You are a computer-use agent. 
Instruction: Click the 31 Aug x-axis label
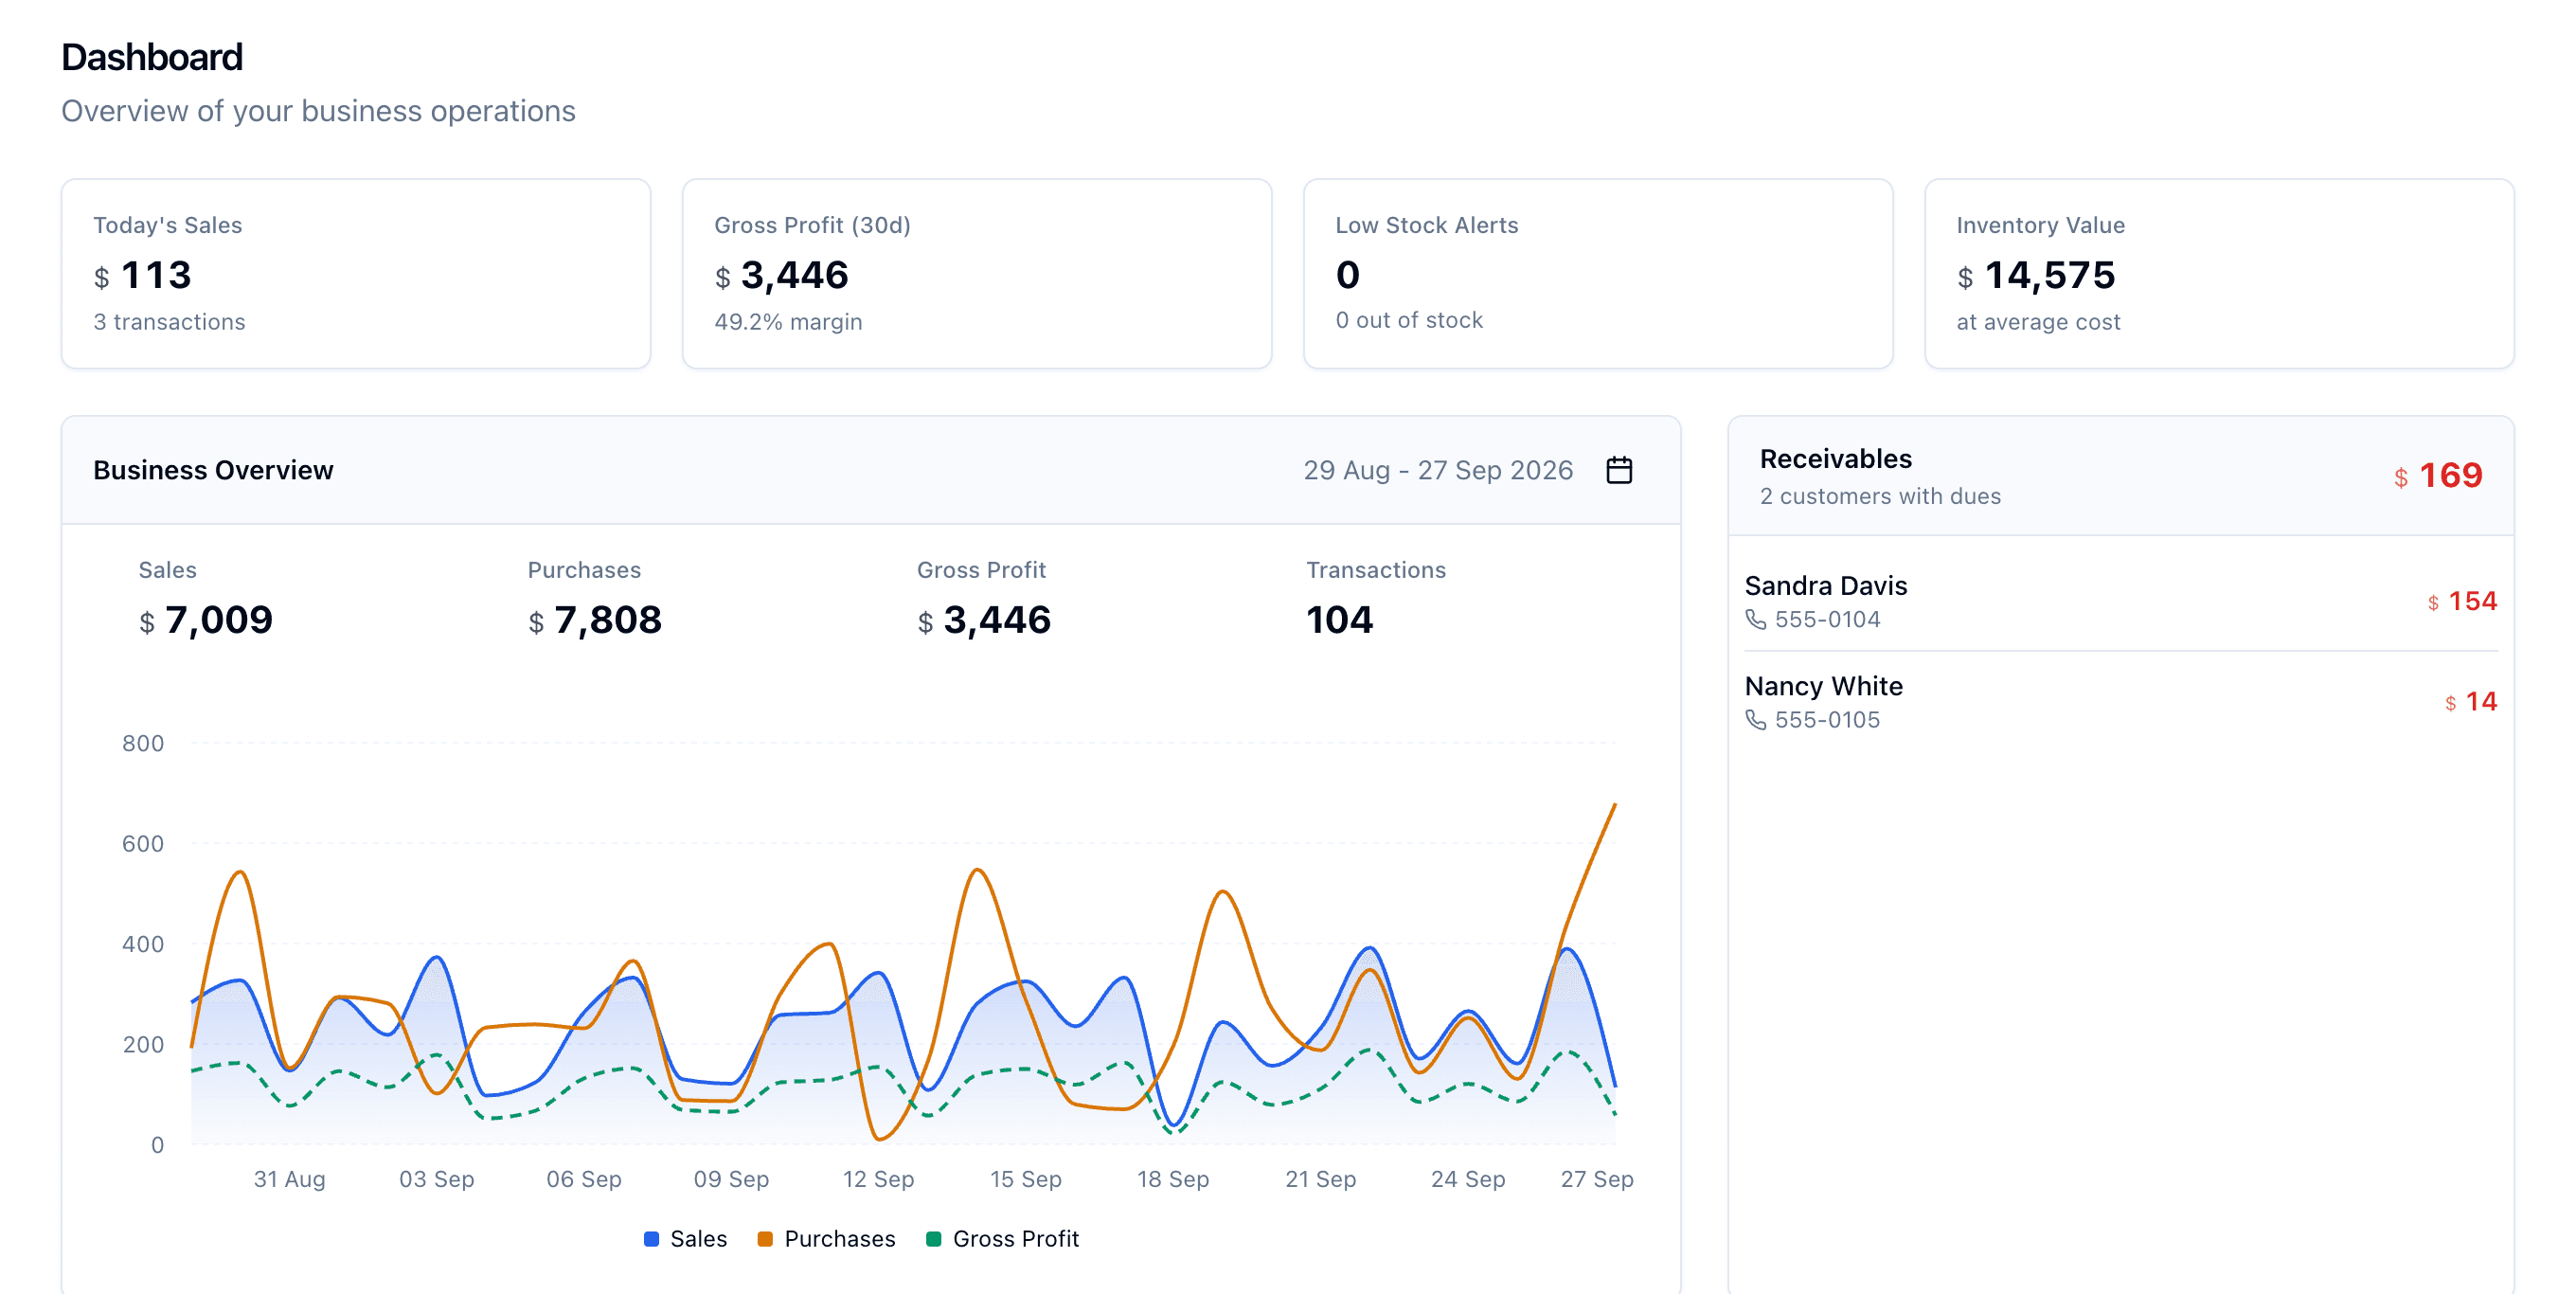tap(289, 1180)
